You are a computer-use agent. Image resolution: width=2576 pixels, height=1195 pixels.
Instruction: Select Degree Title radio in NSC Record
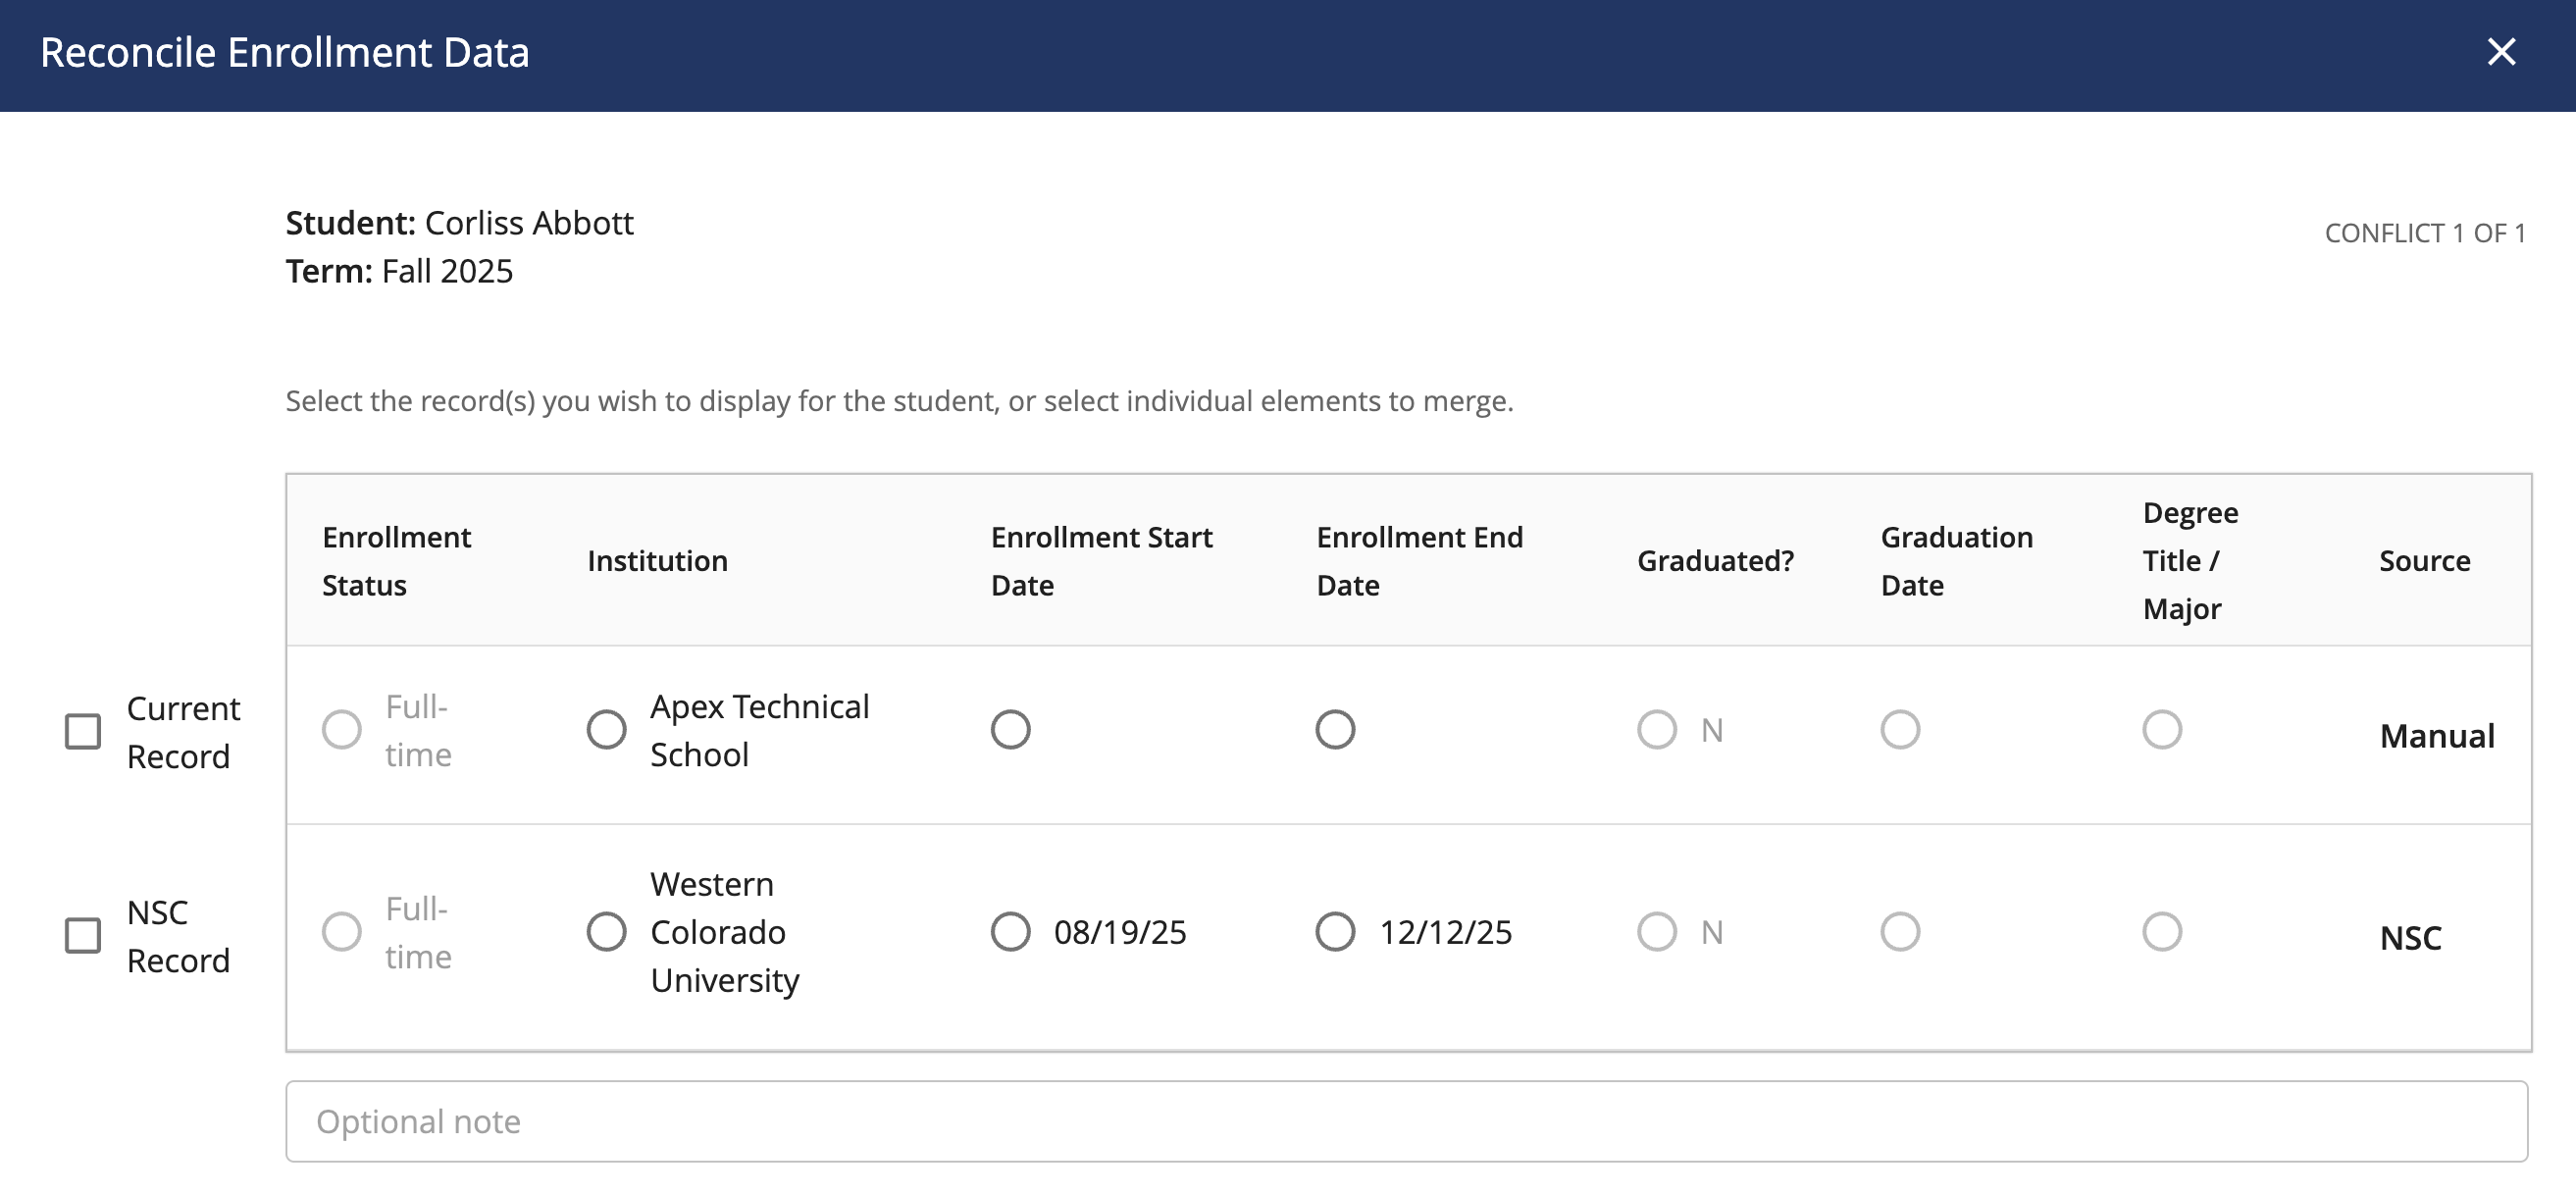pos(2161,931)
